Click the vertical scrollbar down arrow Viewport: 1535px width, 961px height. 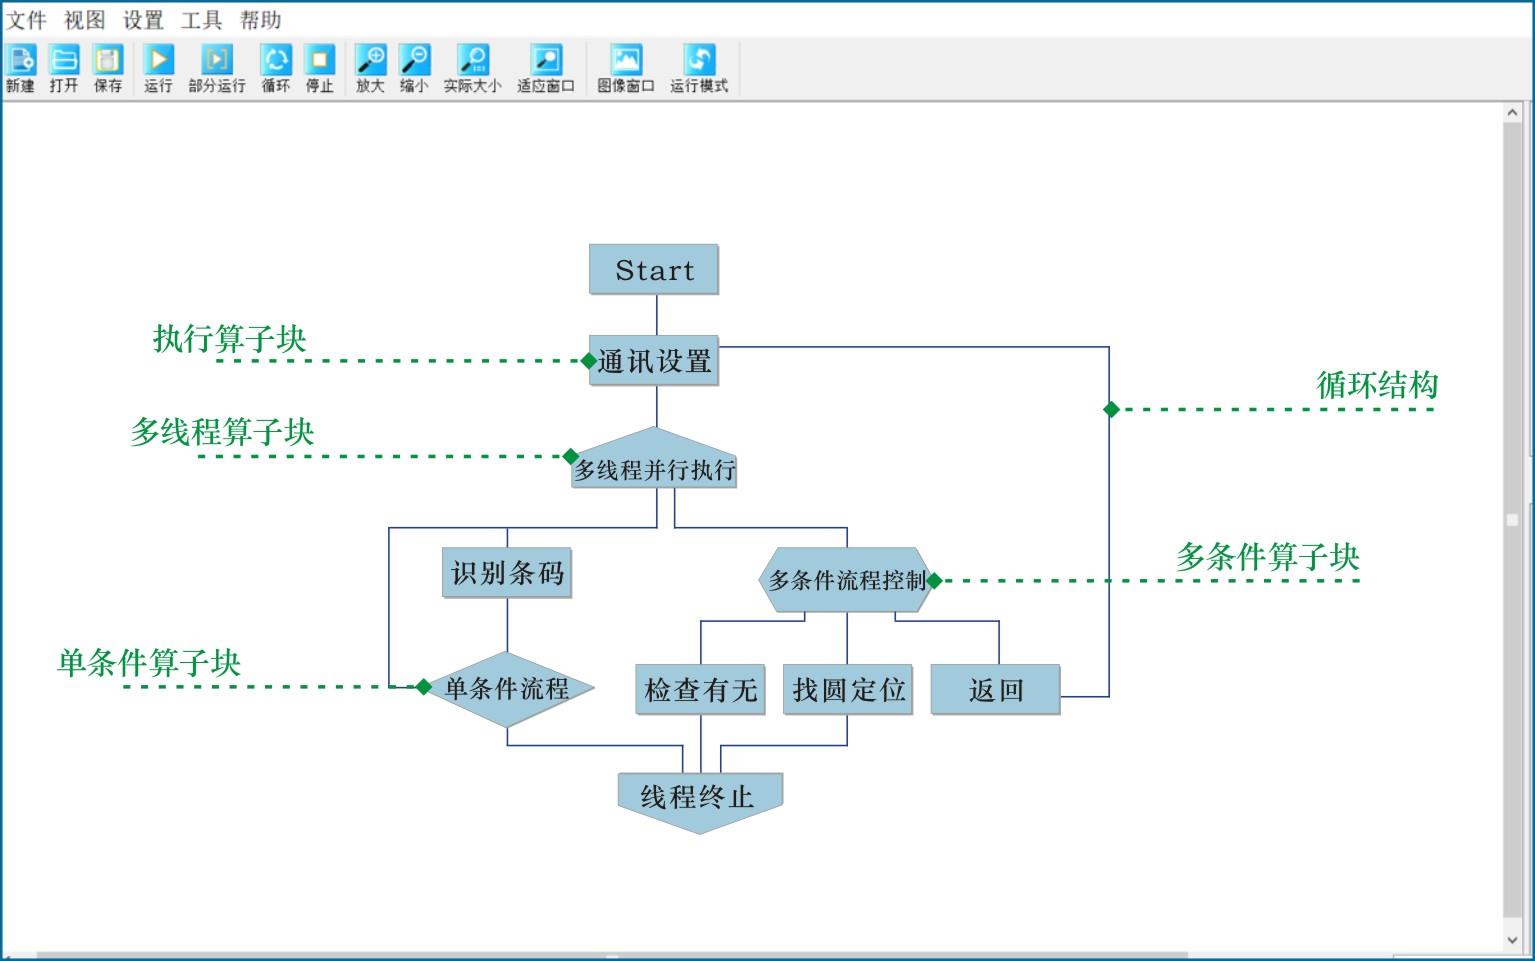pyautogui.click(x=1512, y=939)
